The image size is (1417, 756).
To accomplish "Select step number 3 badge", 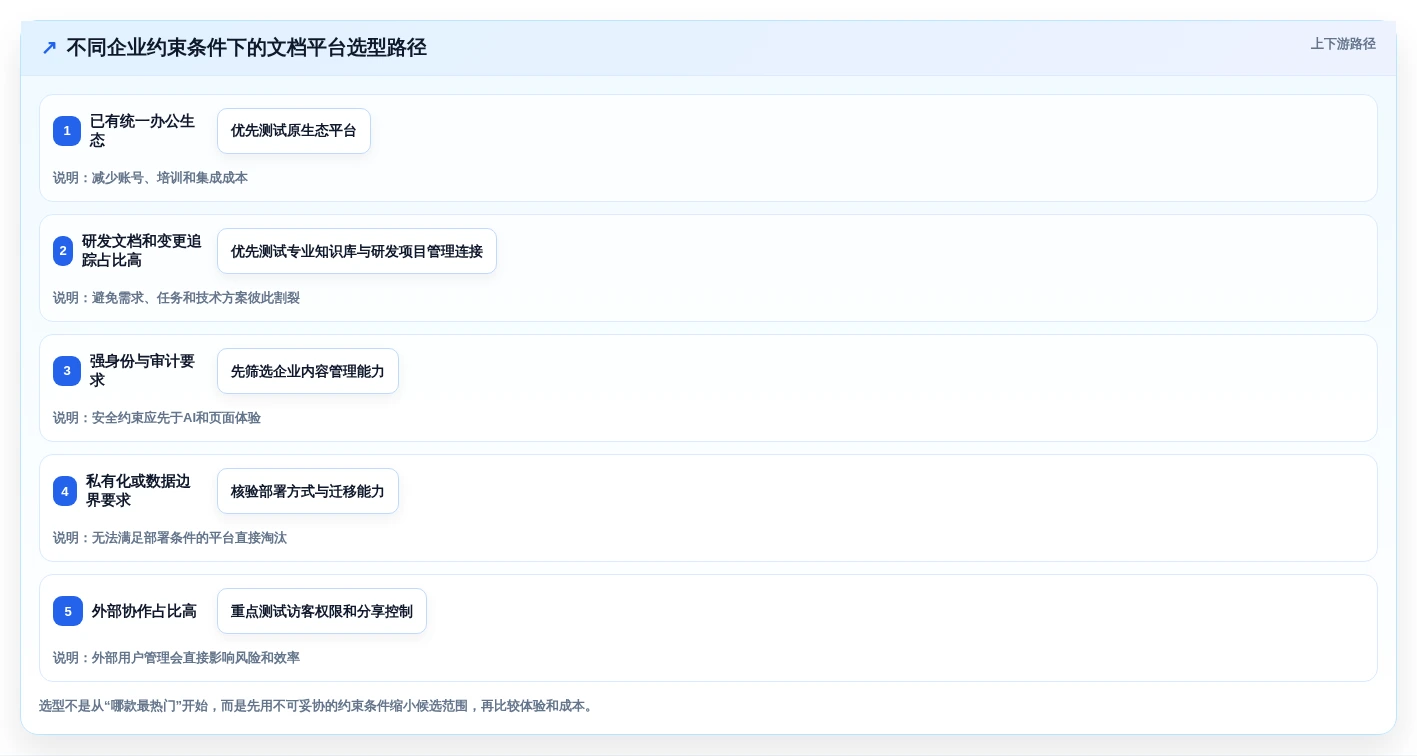I will [67, 371].
